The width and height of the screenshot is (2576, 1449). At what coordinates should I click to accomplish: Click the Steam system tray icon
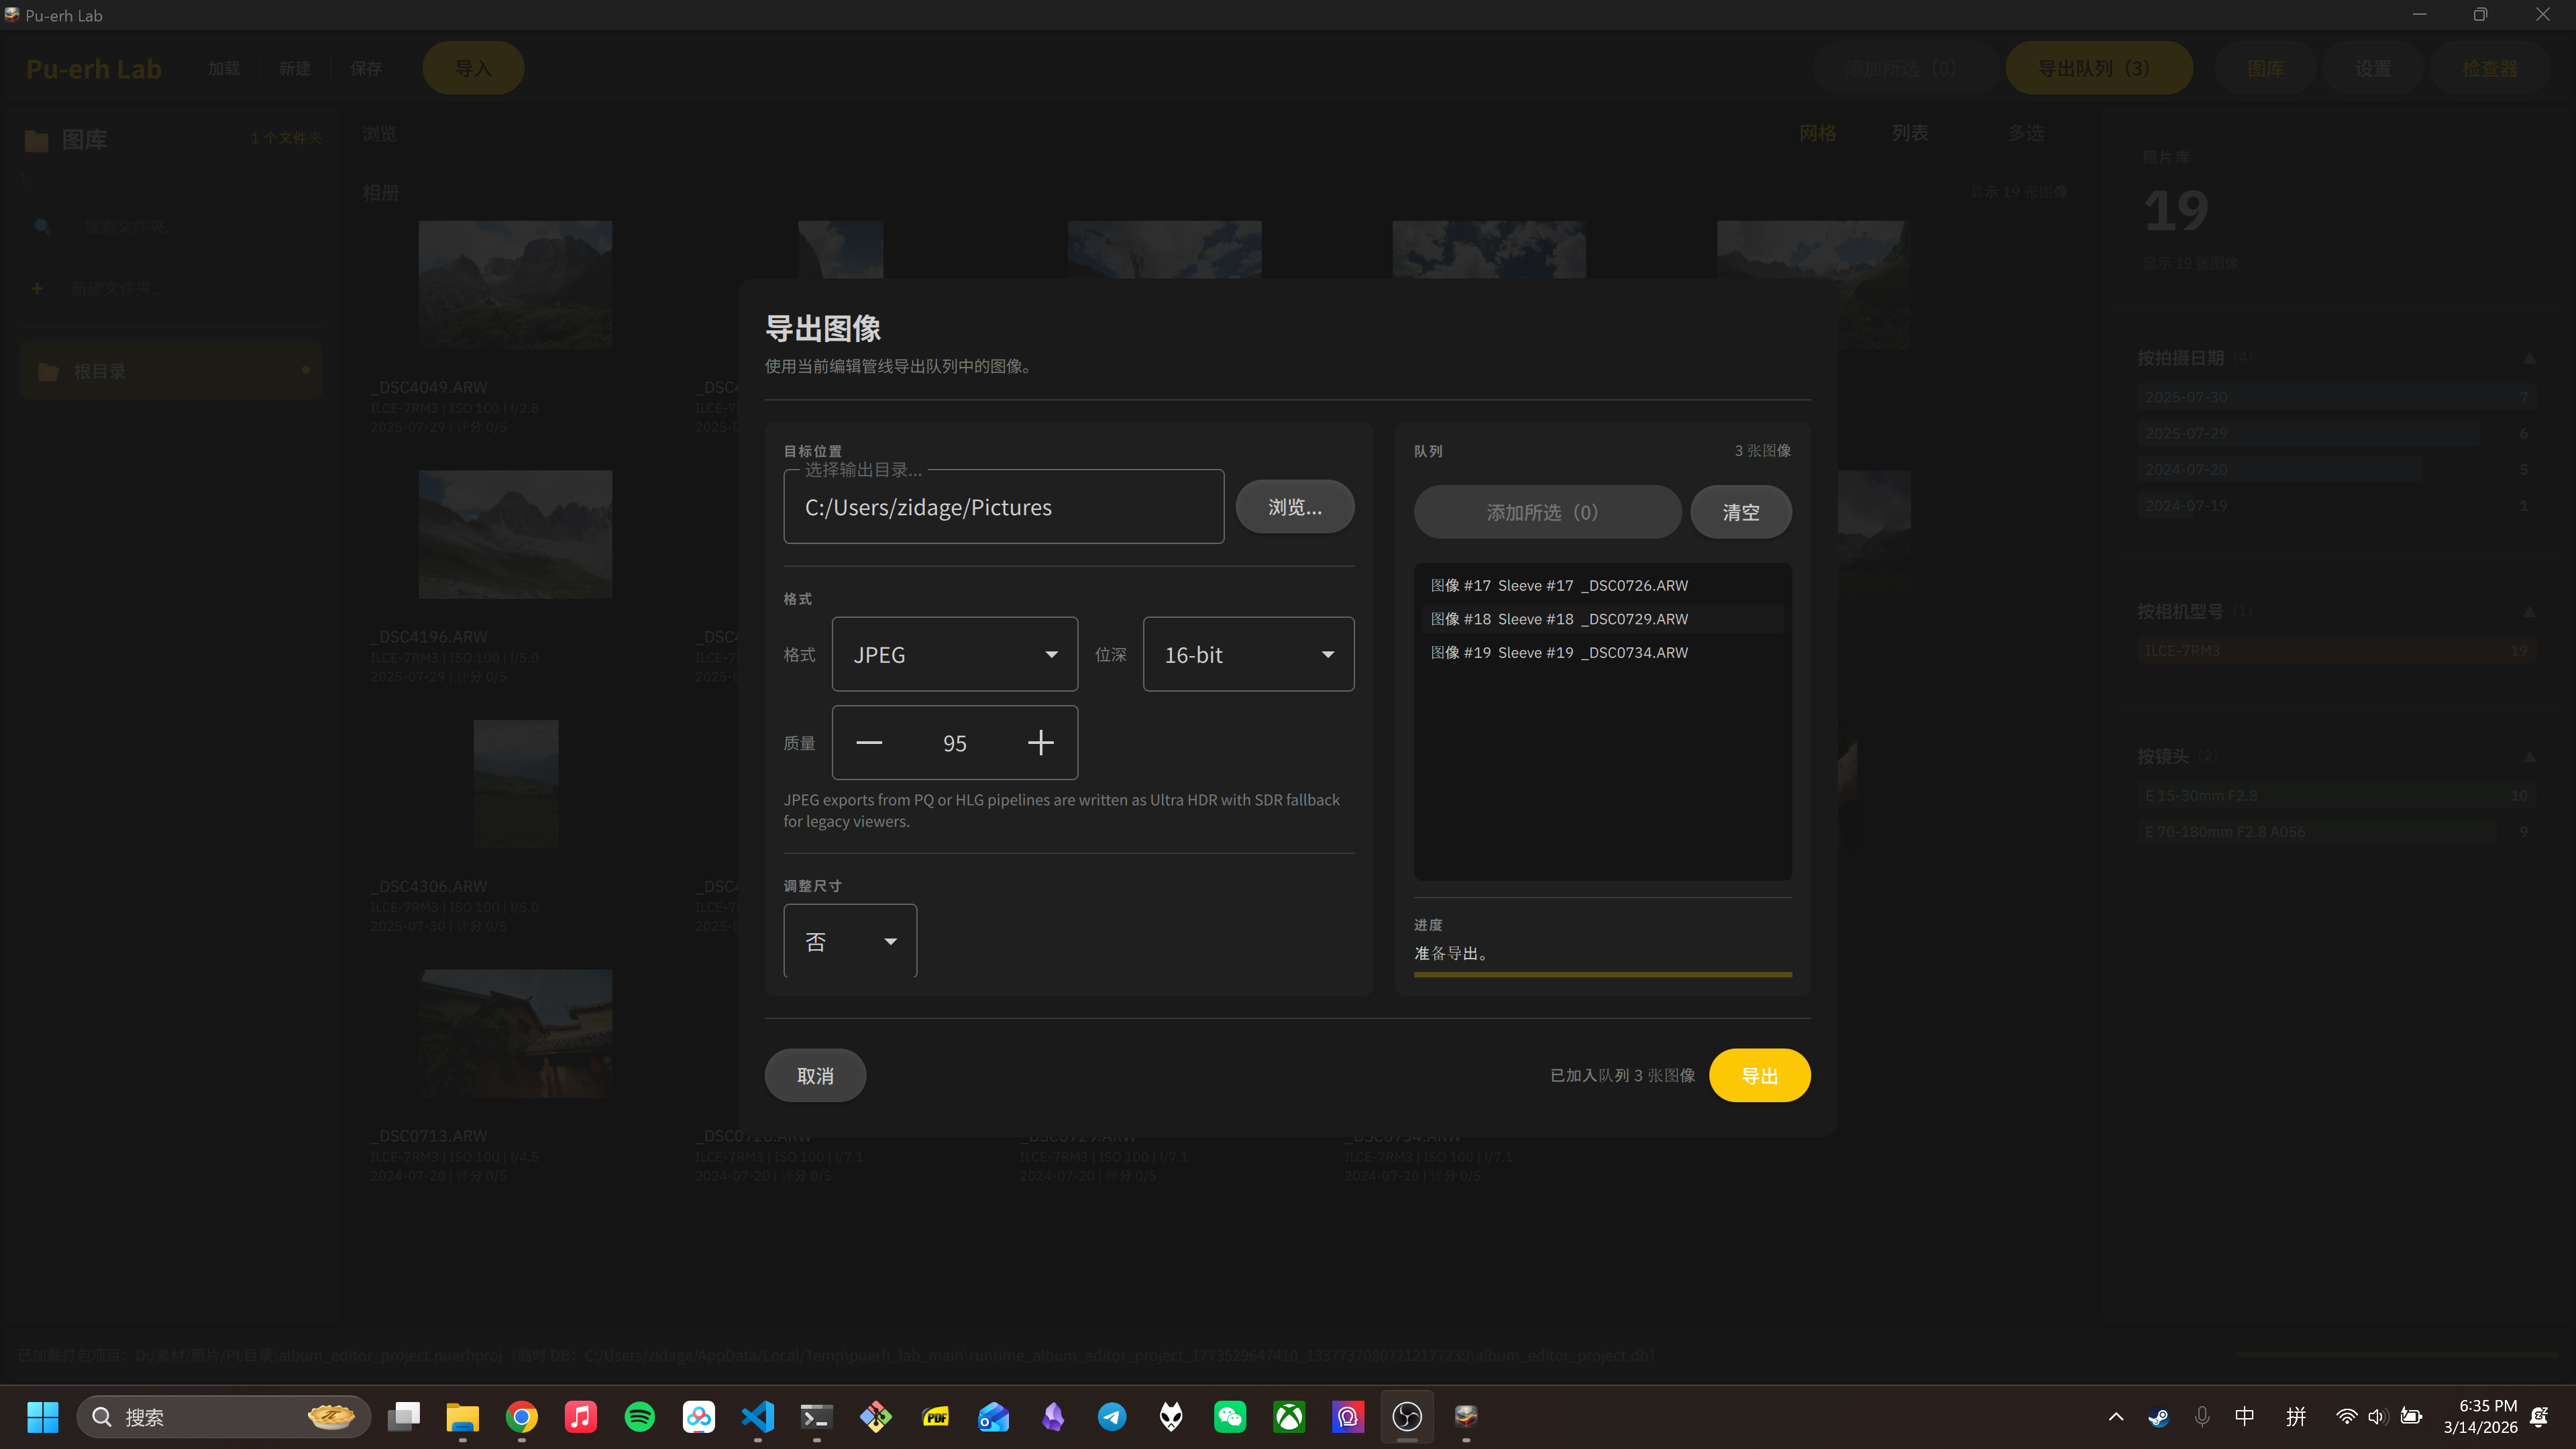click(x=2158, y=1416)
